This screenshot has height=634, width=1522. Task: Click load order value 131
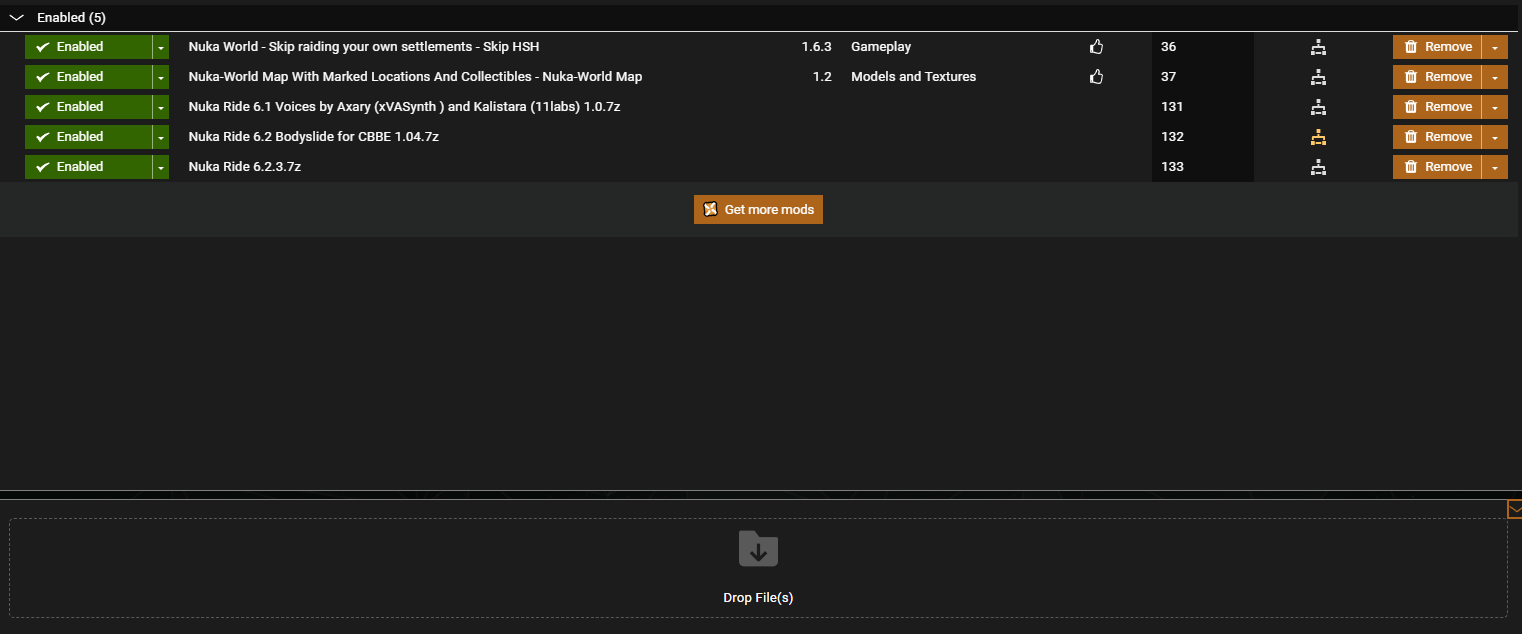1172,107
